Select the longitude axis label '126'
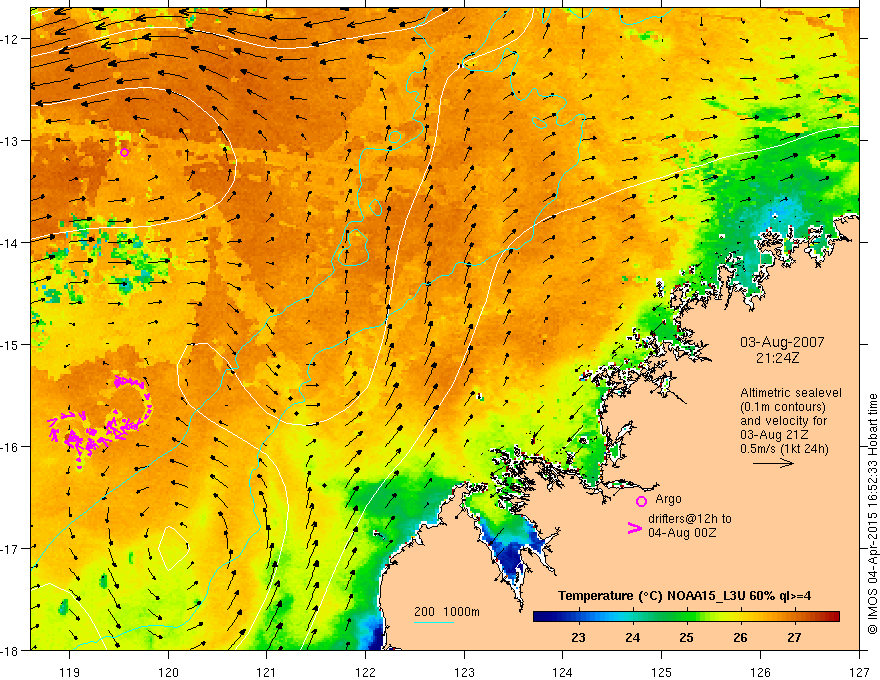This screenshot has height=680, width=880. (x=760, y=672)
